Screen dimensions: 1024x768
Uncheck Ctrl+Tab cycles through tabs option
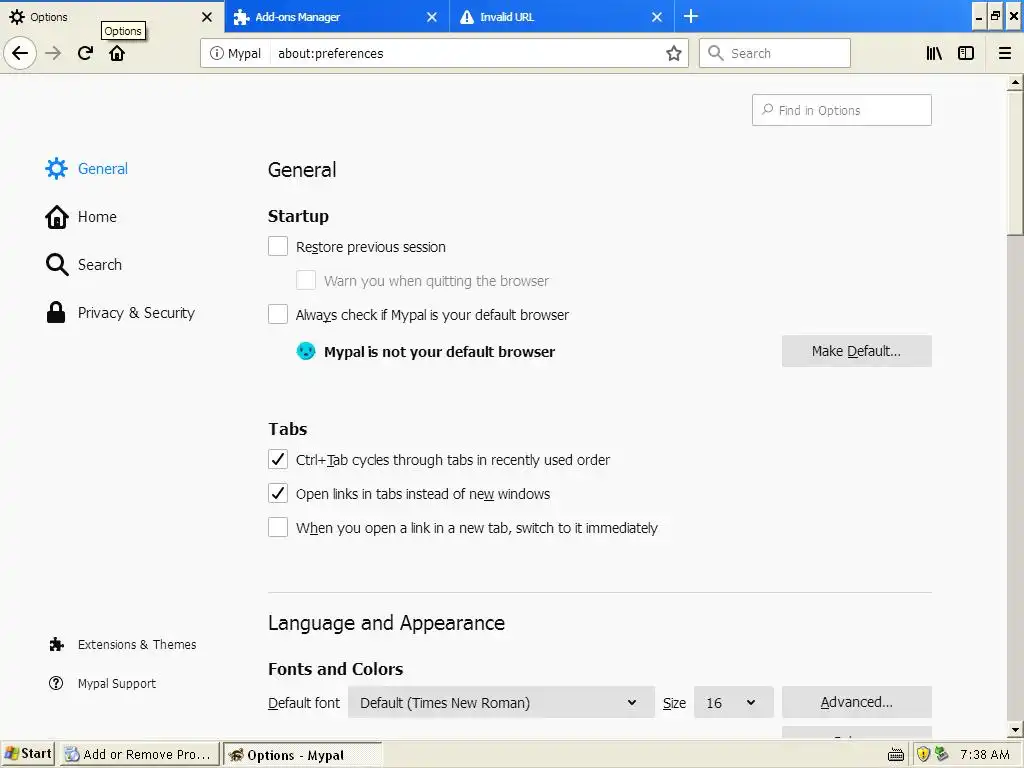pyautogui.click(x=278, y=459)
